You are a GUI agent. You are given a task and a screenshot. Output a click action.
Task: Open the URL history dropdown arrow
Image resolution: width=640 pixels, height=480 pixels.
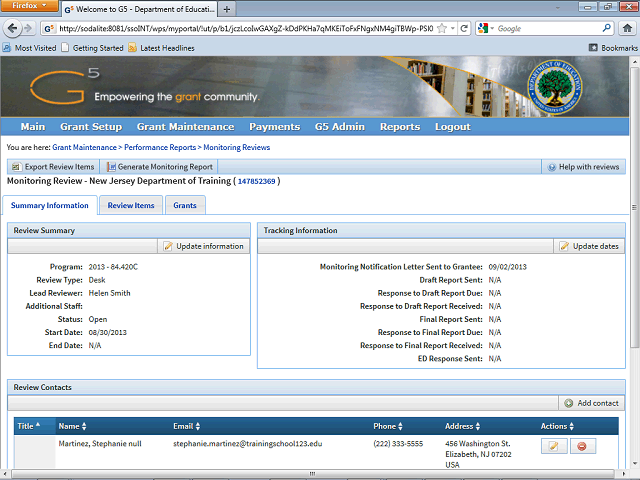click(x=453, y=28)
